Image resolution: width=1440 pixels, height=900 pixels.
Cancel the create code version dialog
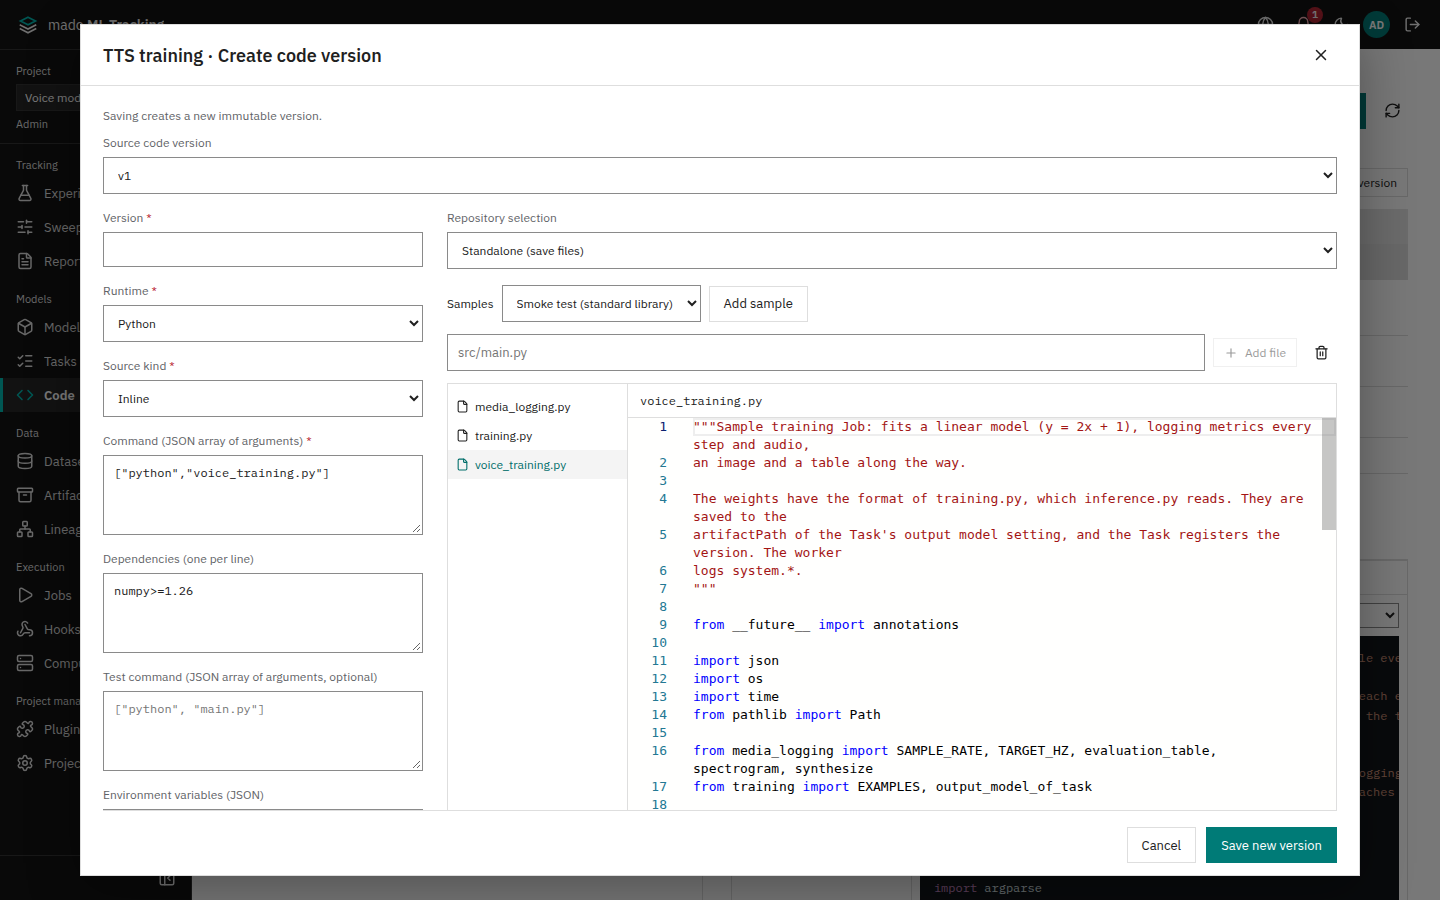click(1161, 846)
